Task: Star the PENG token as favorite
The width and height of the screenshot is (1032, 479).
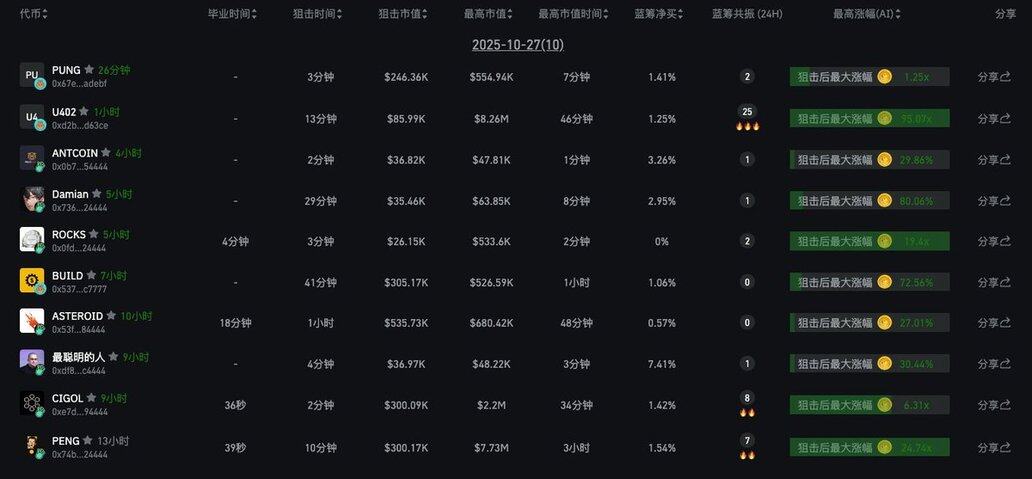Action: (x=88, y=440)
